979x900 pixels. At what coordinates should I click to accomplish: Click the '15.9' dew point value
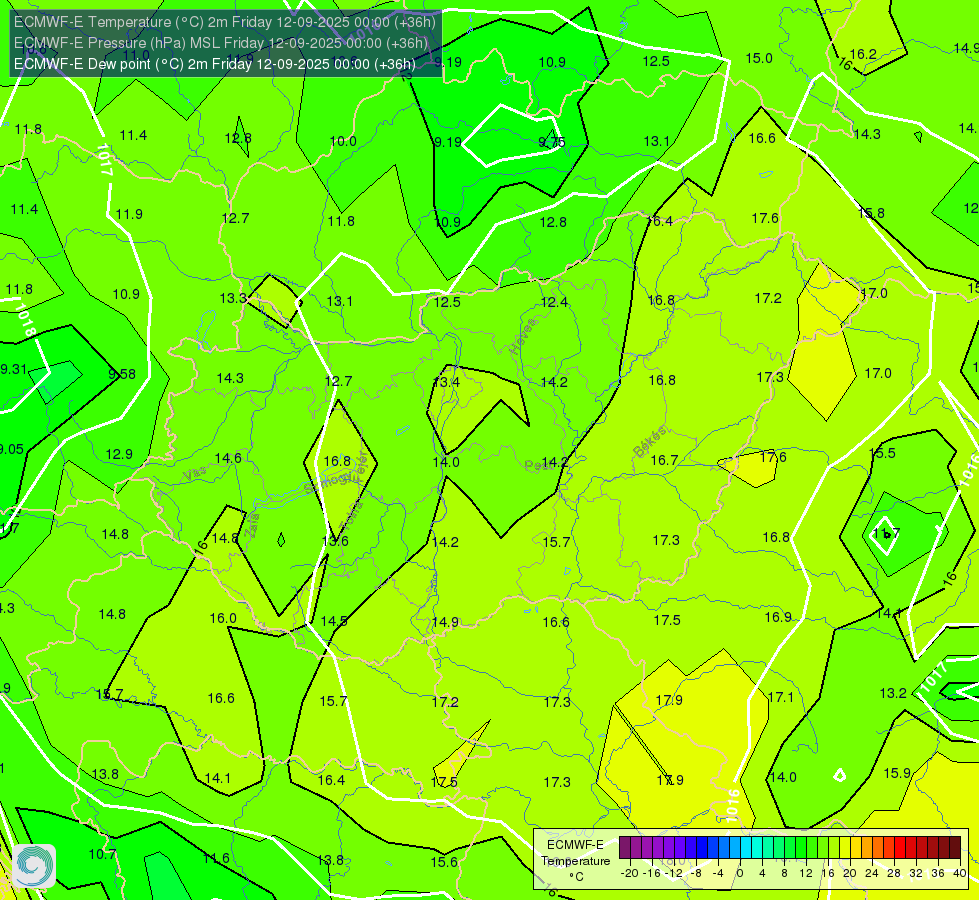pyautogui.click(x=897, y=773)
